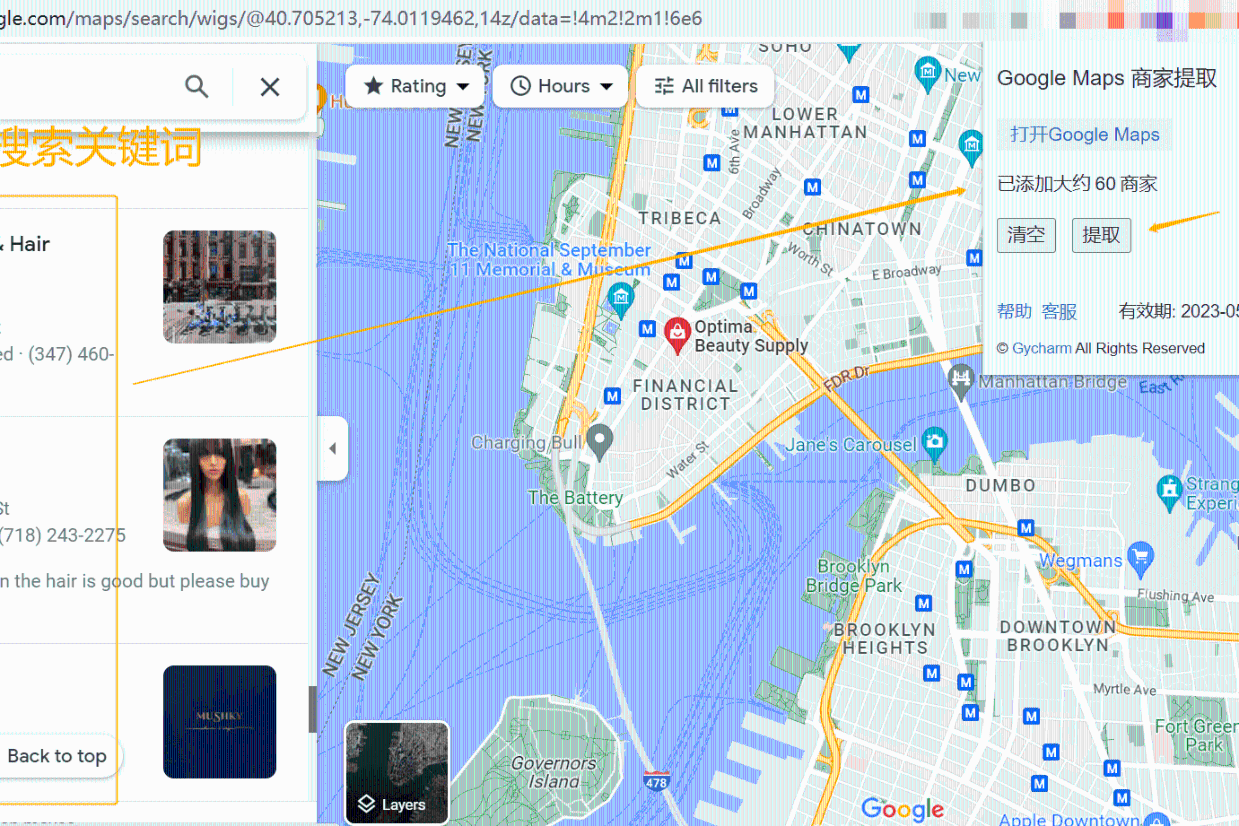Select Optima Beauty Supply map pin

(677, 336)
